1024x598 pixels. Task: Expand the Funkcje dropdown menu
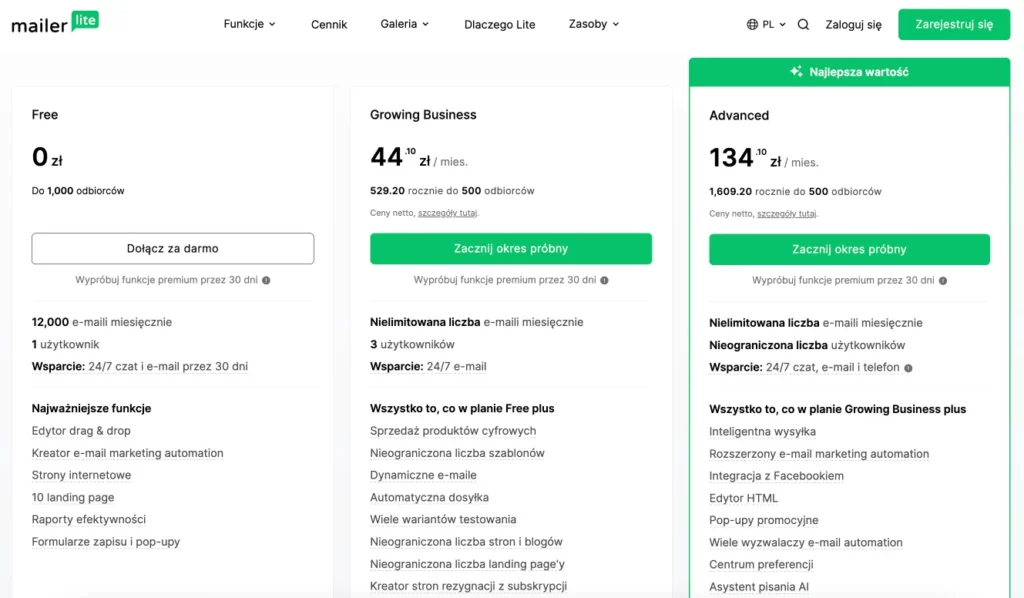[249, 24]
